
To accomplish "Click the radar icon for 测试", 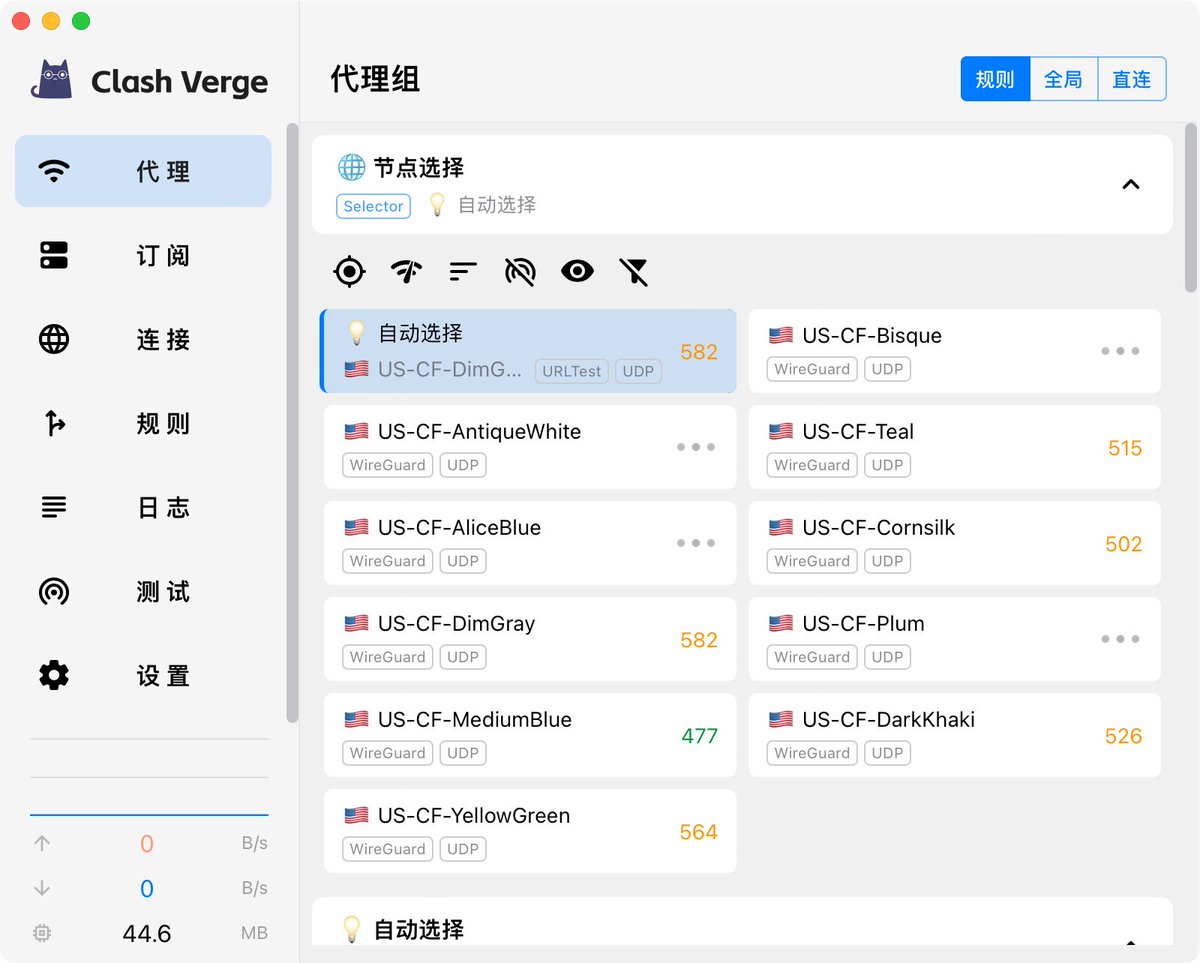I will click(54, 591).
